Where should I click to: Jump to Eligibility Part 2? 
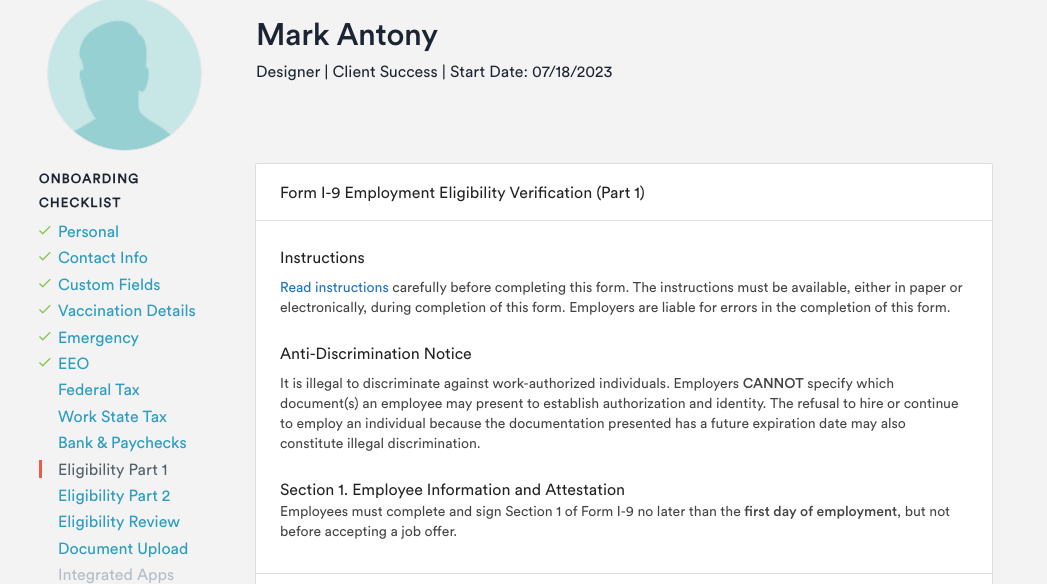114,496
